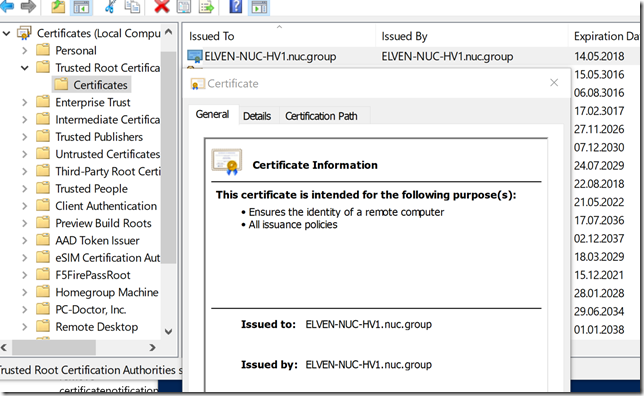The width and height of the screenshot is (644, 396).
Task: Open the Properties toolbar icon
Action: coord(184,7)
